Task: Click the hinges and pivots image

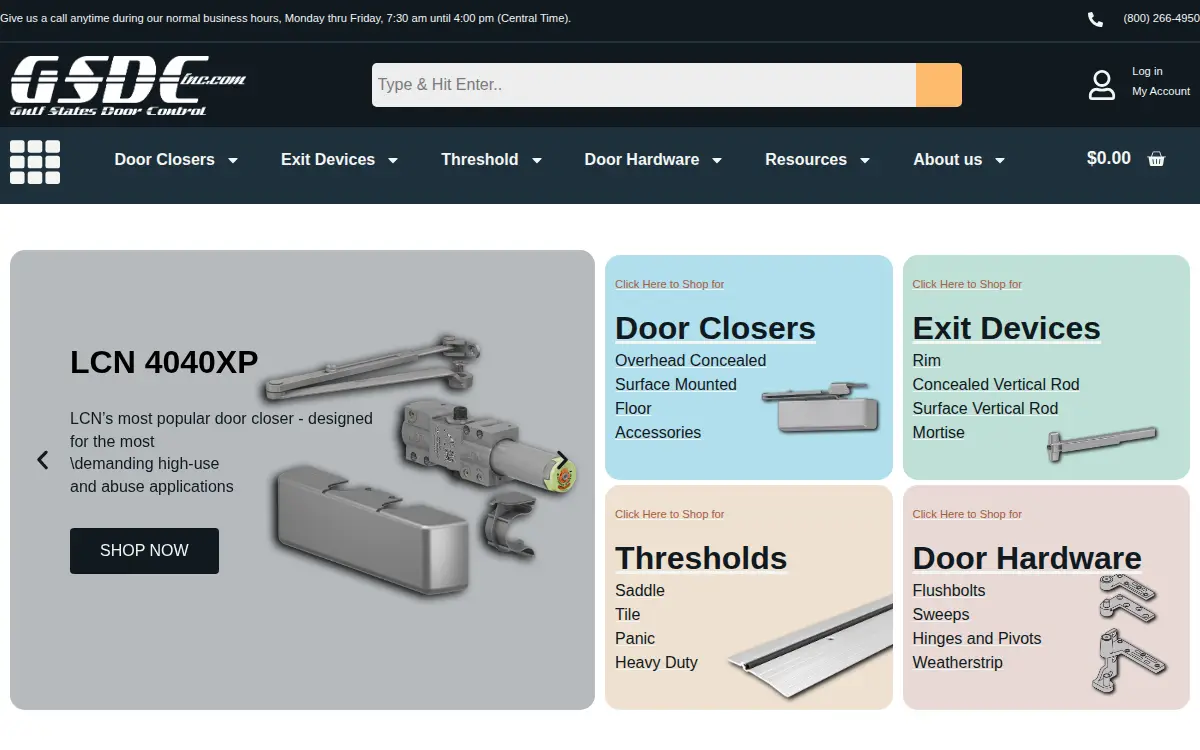Action: point(1129,634)
